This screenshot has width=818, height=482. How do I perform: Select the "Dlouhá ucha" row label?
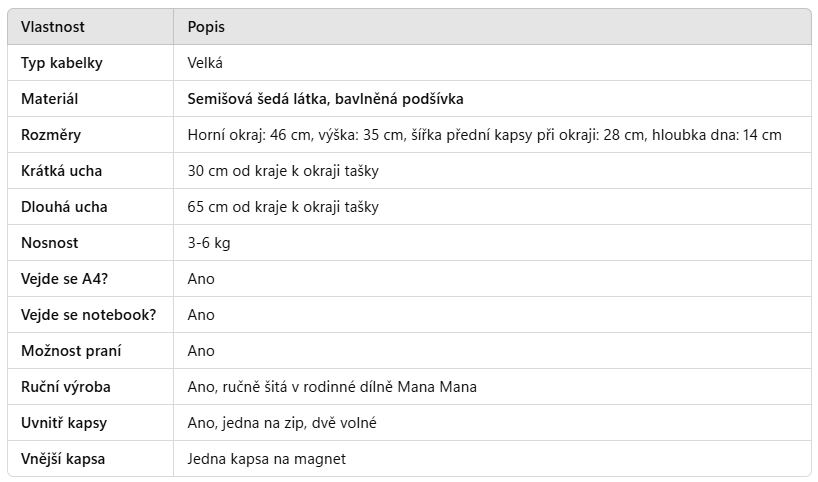click(x=64, y=207)
